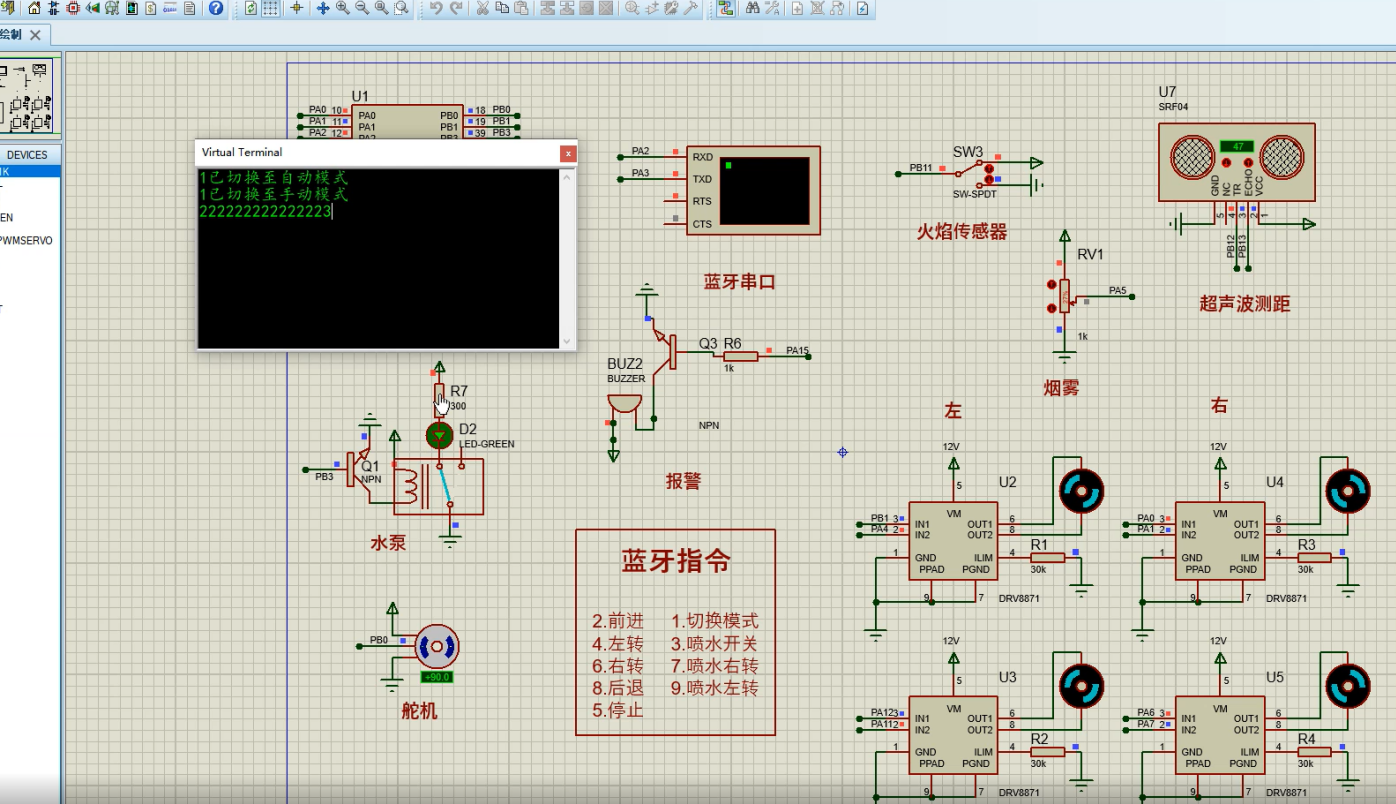Toggle the grid dots display
The image size is (1396, 804).
point(270,8)
